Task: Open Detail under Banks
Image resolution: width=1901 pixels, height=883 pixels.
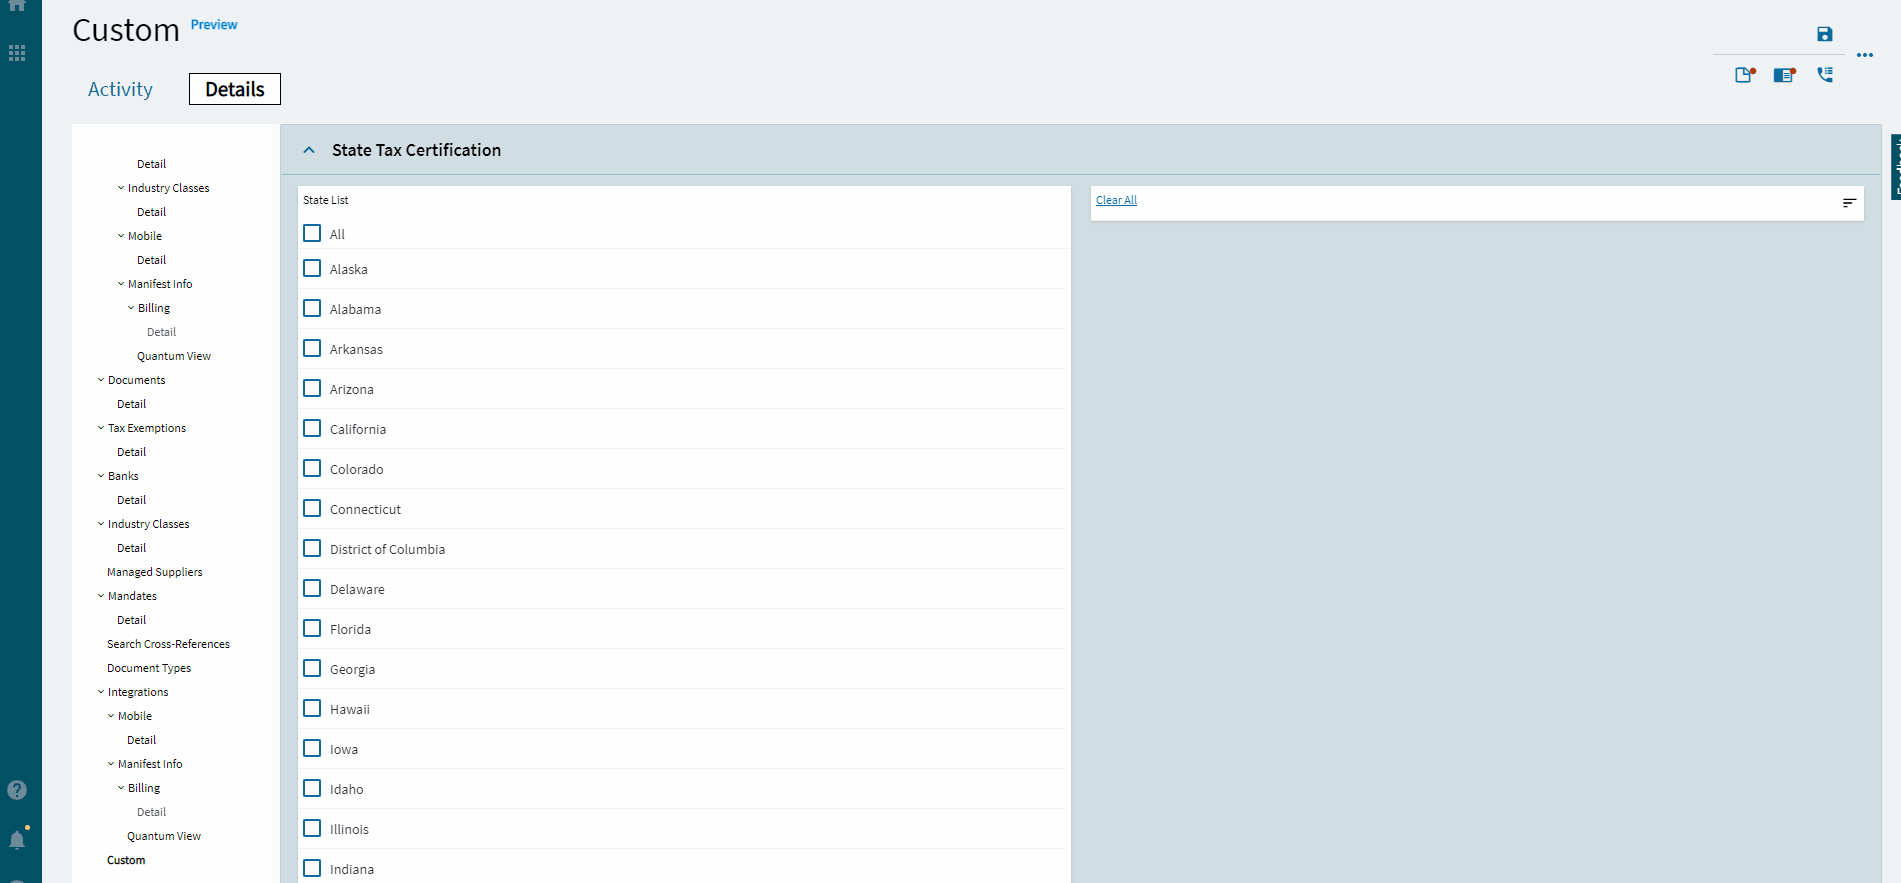Action: (131, 500)
